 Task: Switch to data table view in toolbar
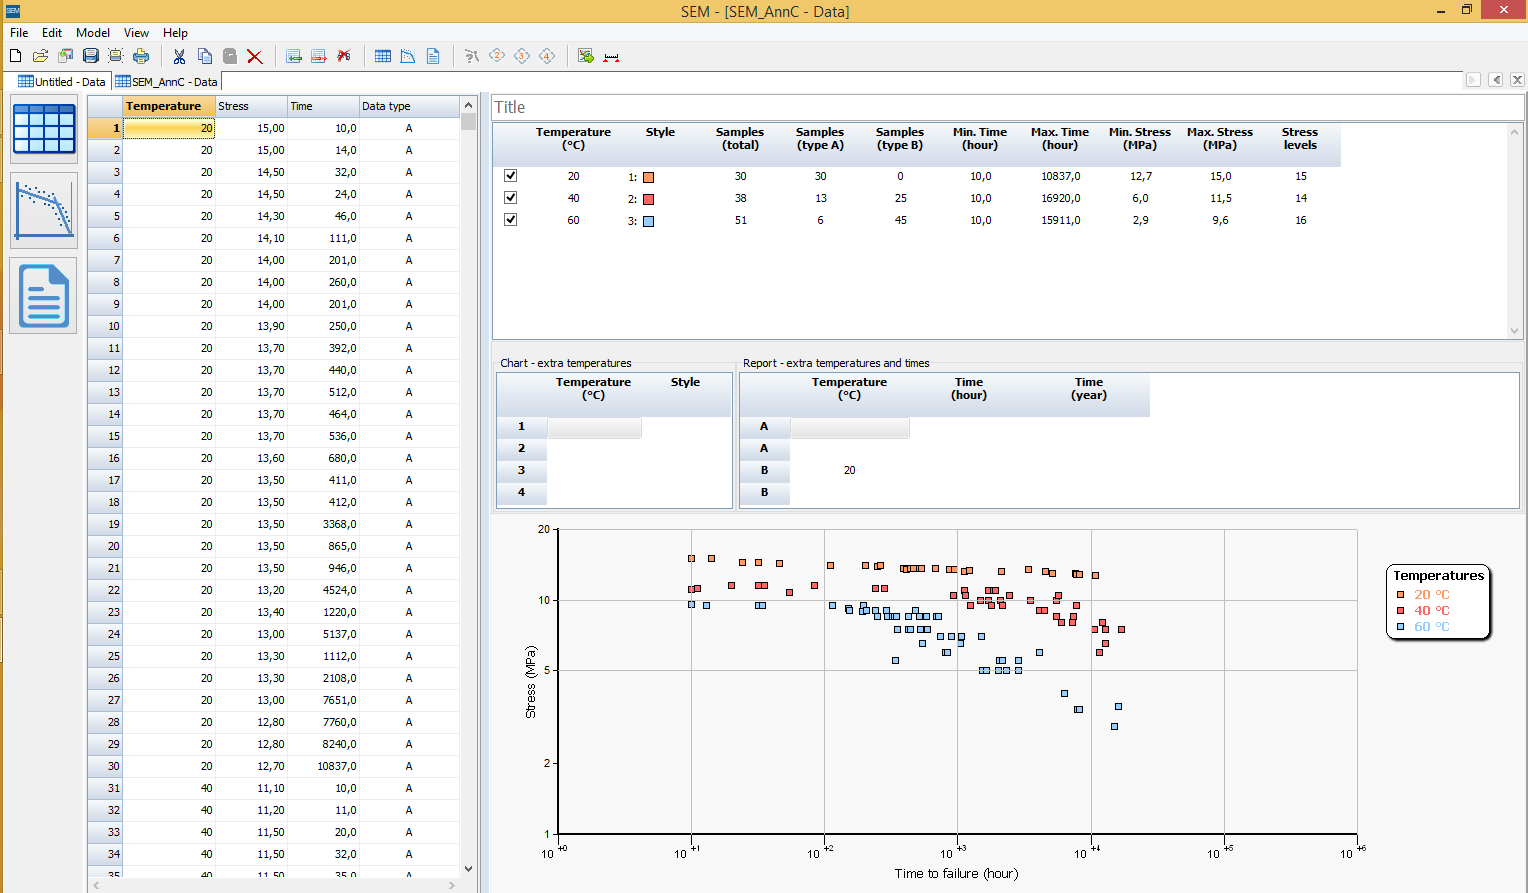pyautogui.click(x=383, y=56)
